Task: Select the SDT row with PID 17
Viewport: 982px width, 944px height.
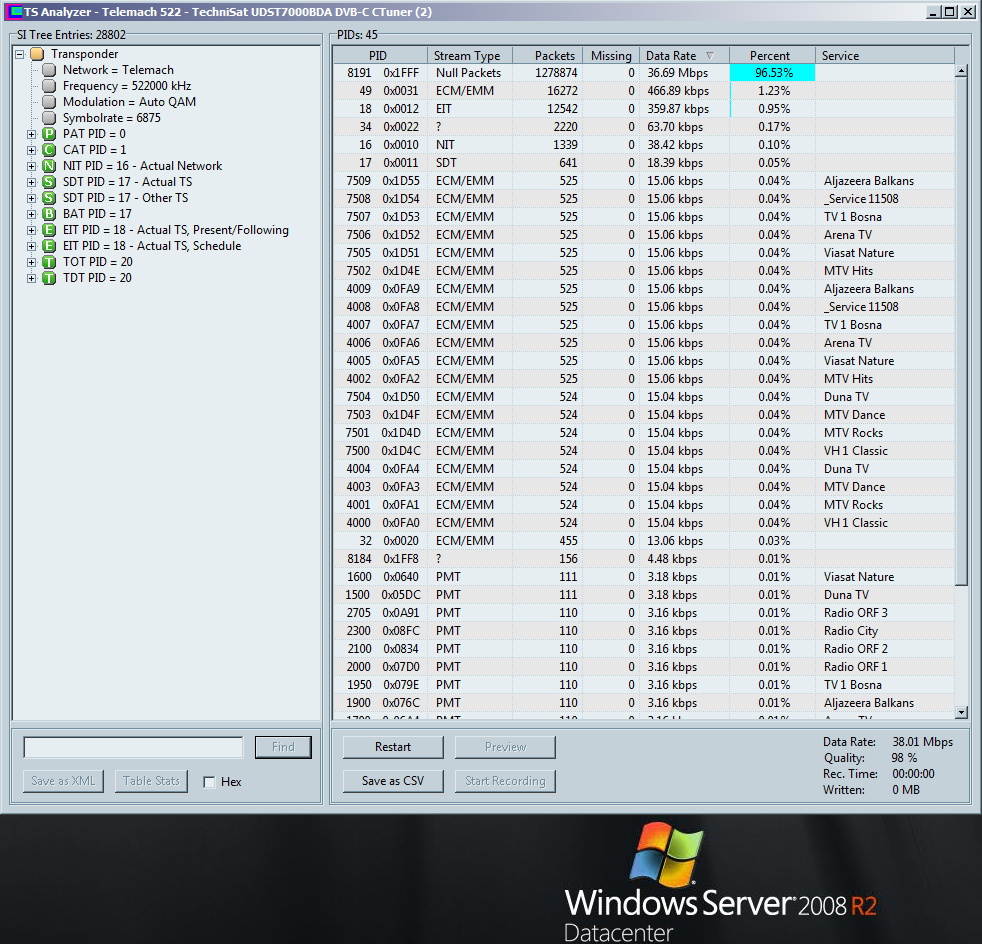Action: (x=644, y=163)
